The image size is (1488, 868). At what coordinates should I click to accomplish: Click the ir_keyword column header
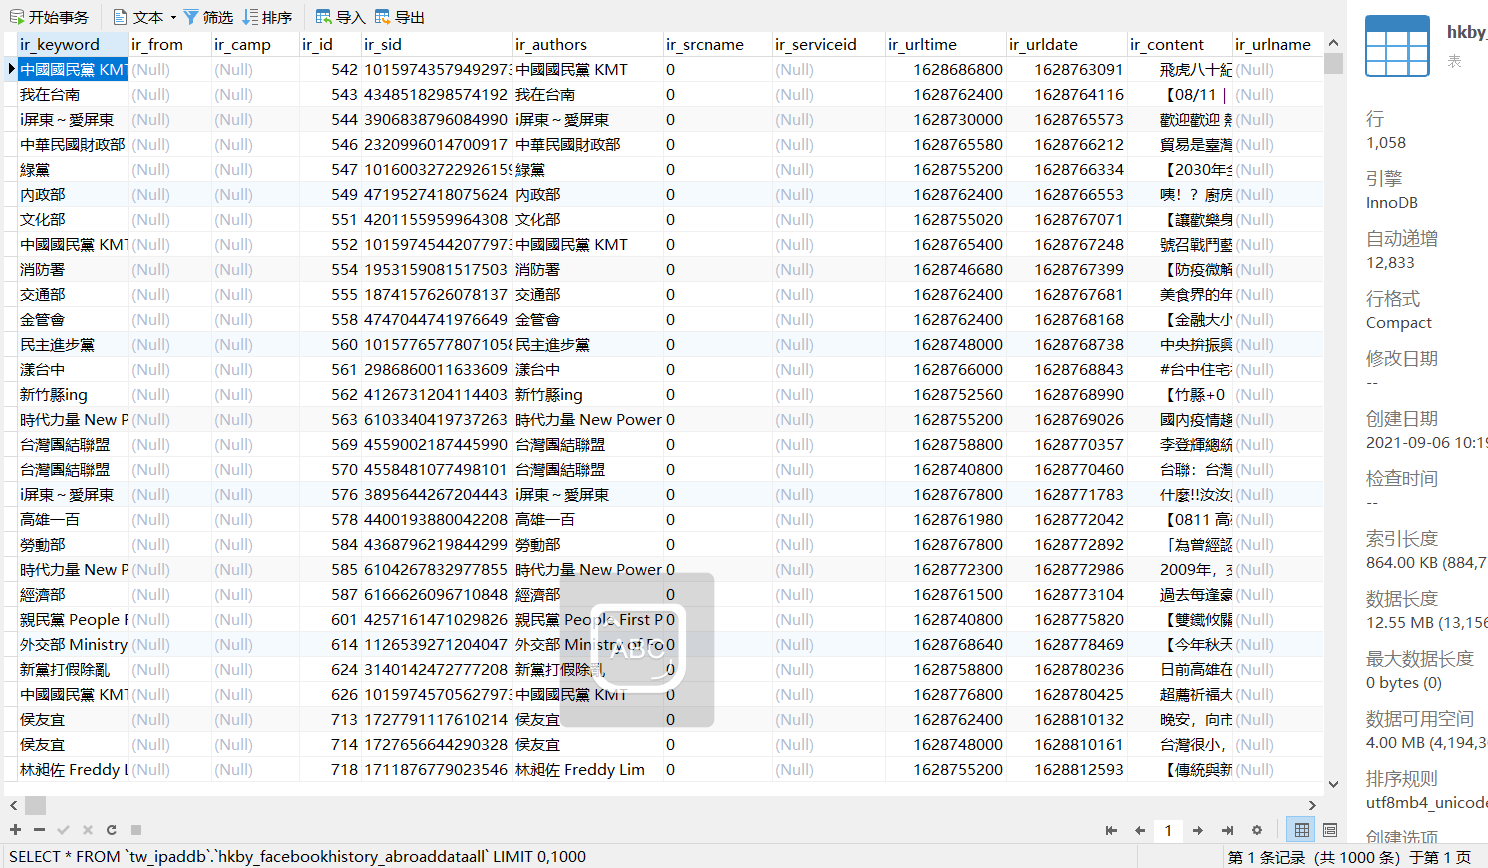pyautogui.click(x=72, y=44)
